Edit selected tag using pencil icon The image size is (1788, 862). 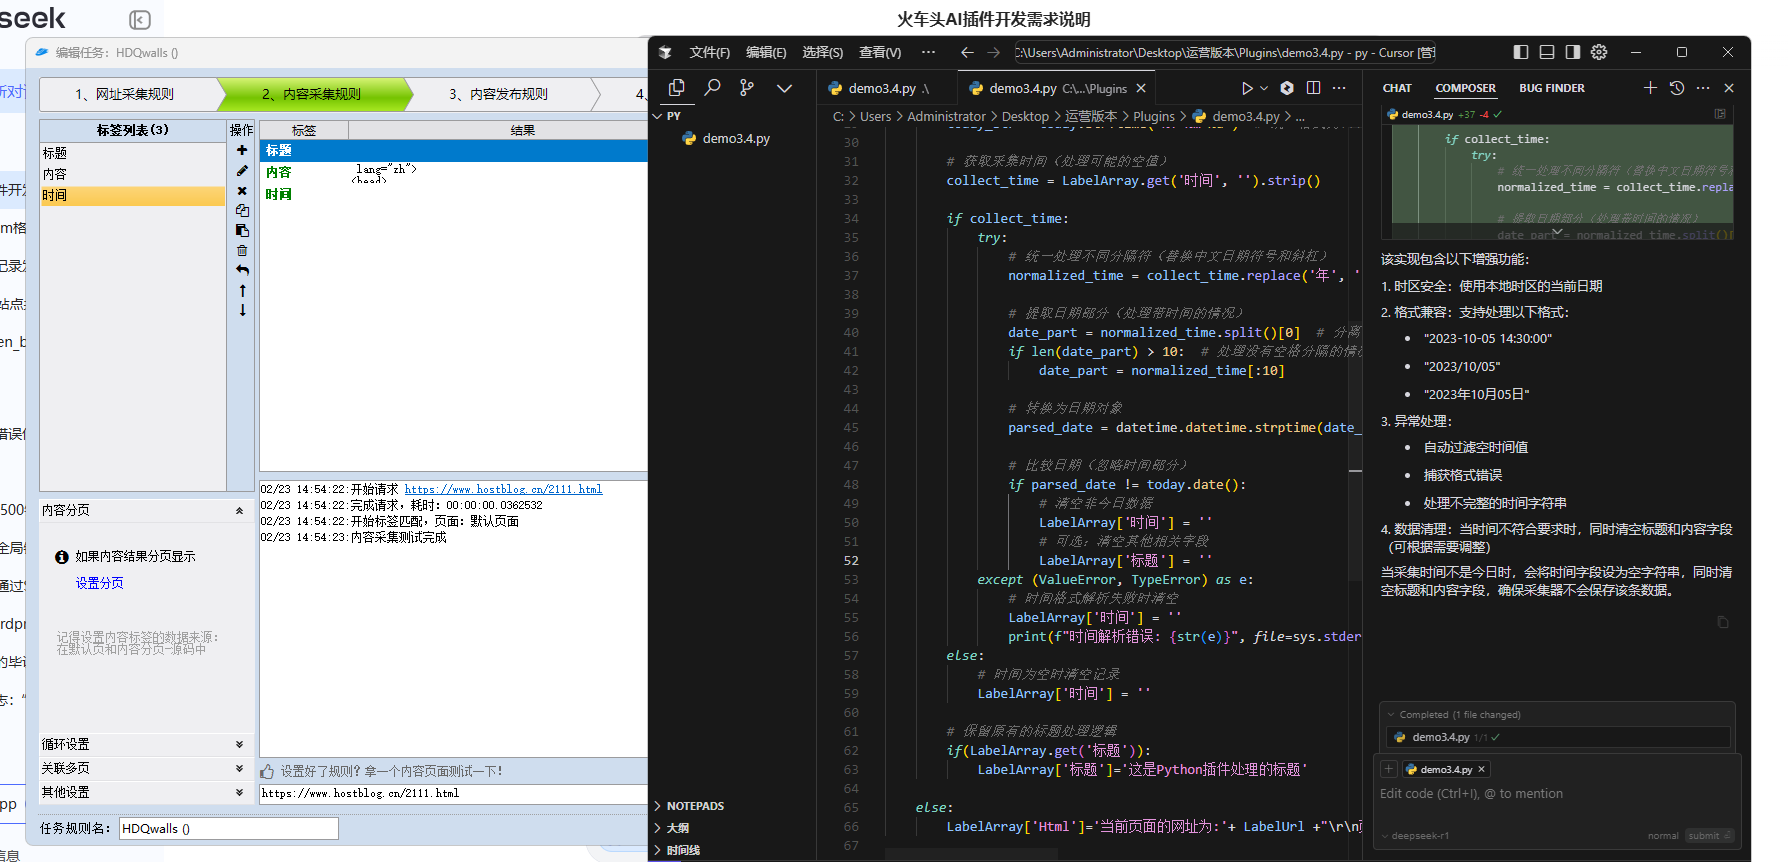tap(242, 170)
